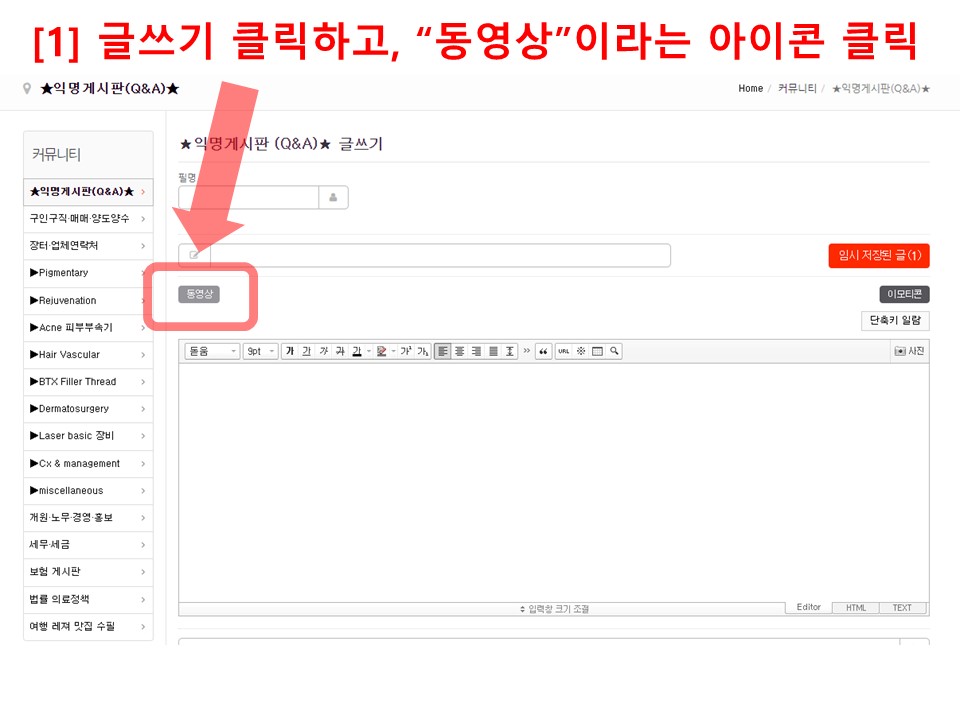Open the 돋움 font family dropdown
This screenshot has width=960, height=720.
coord(212,351)
